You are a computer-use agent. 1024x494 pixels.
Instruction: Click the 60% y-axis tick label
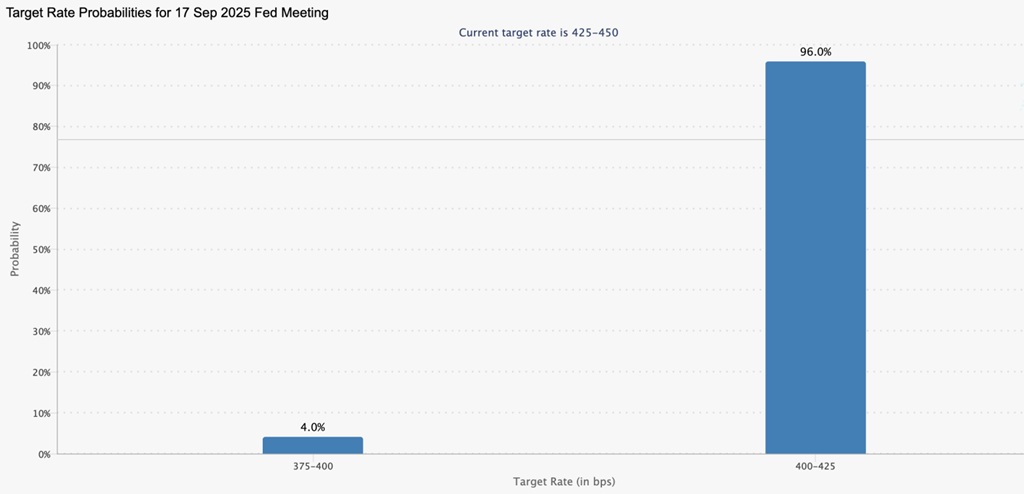40,209
